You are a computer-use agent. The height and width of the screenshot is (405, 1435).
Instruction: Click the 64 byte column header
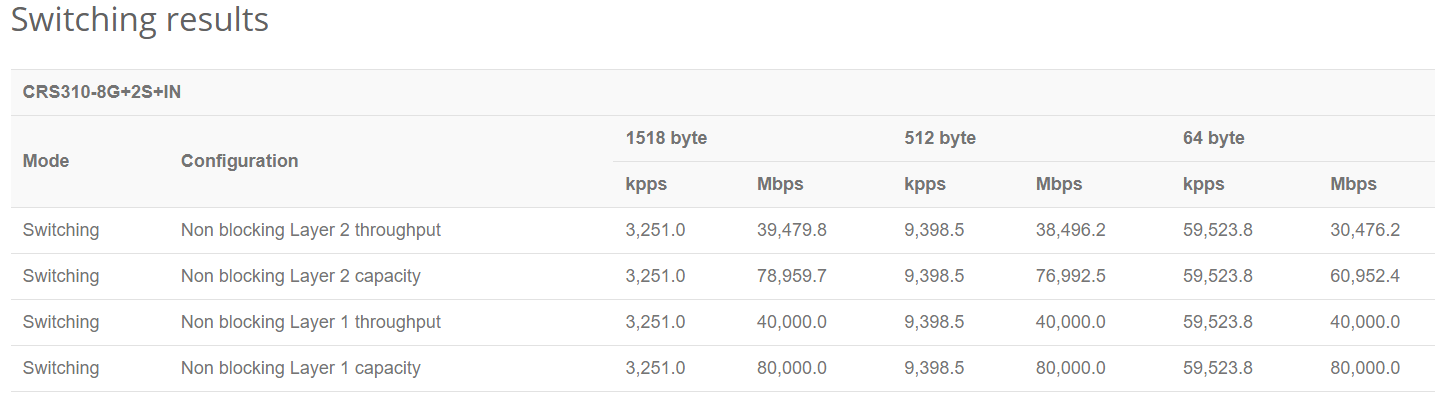coord(1213,138)
